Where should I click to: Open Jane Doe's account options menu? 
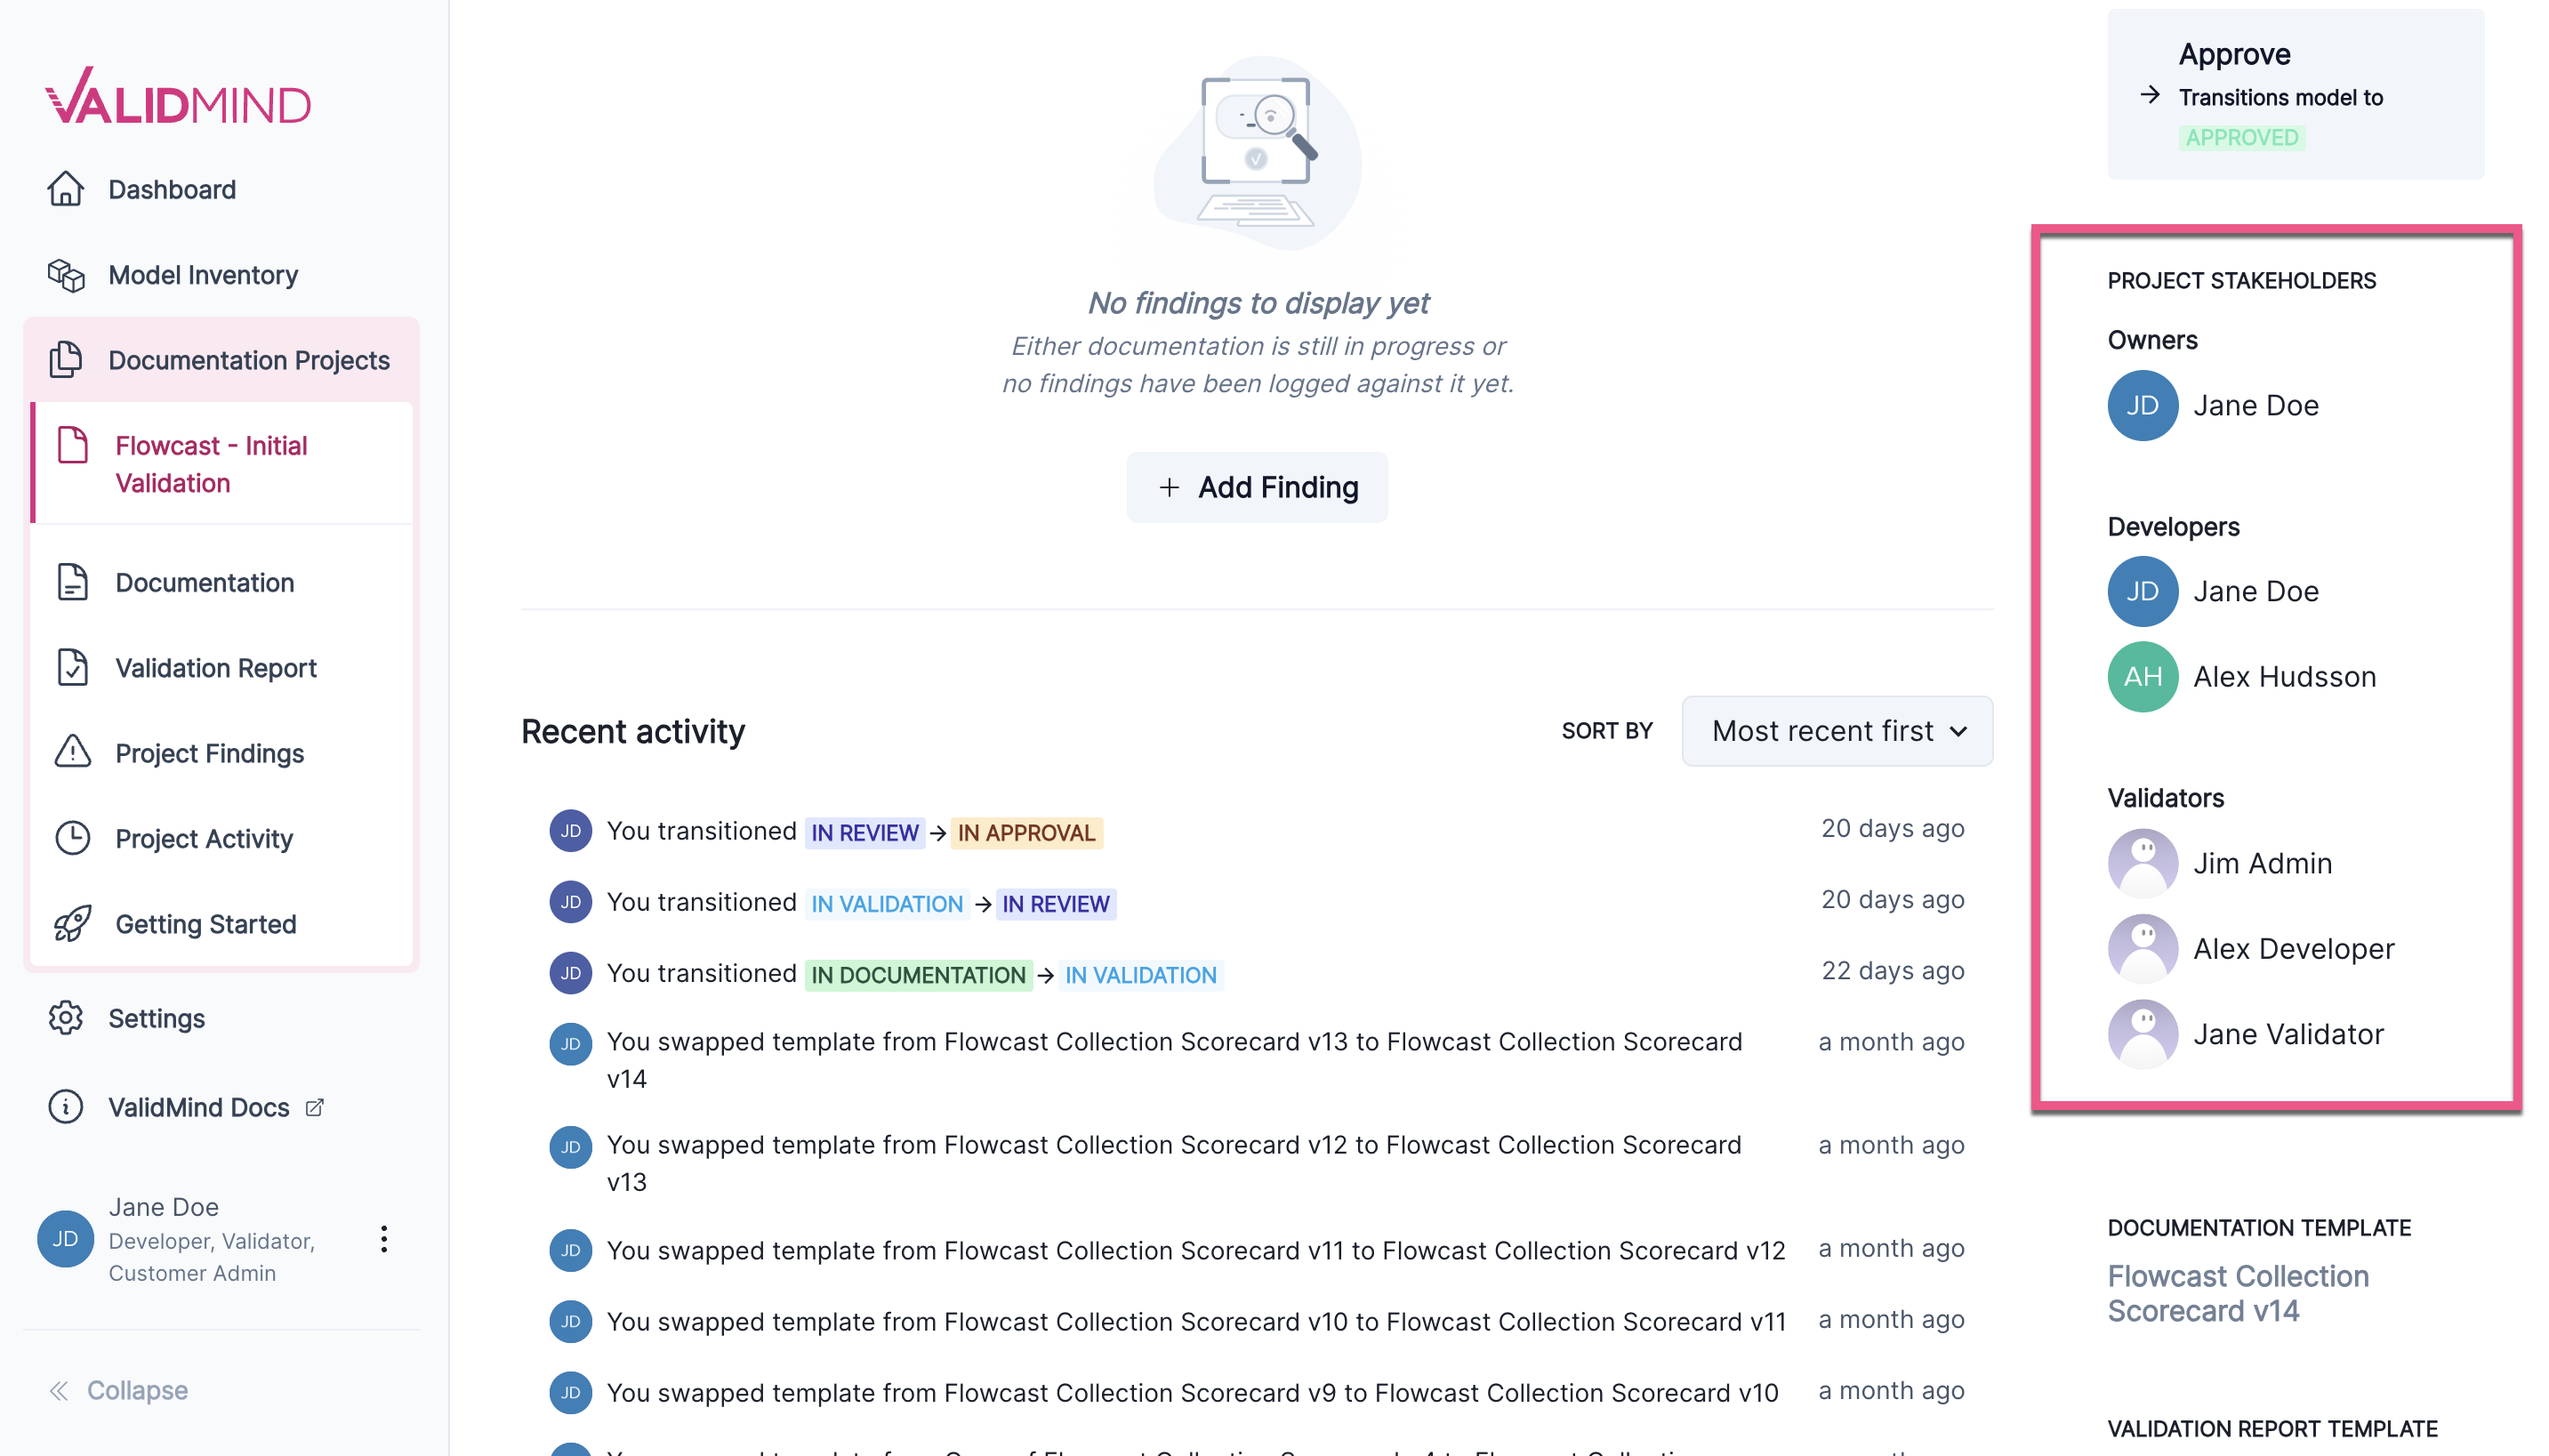(383, 1239)
